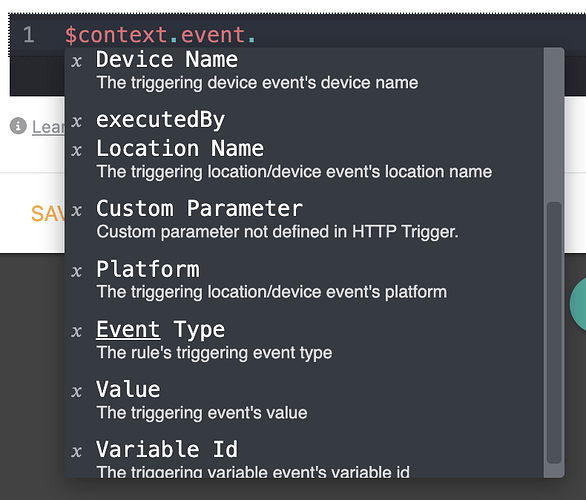Click the variable icon beside Platform

(77, 272)
